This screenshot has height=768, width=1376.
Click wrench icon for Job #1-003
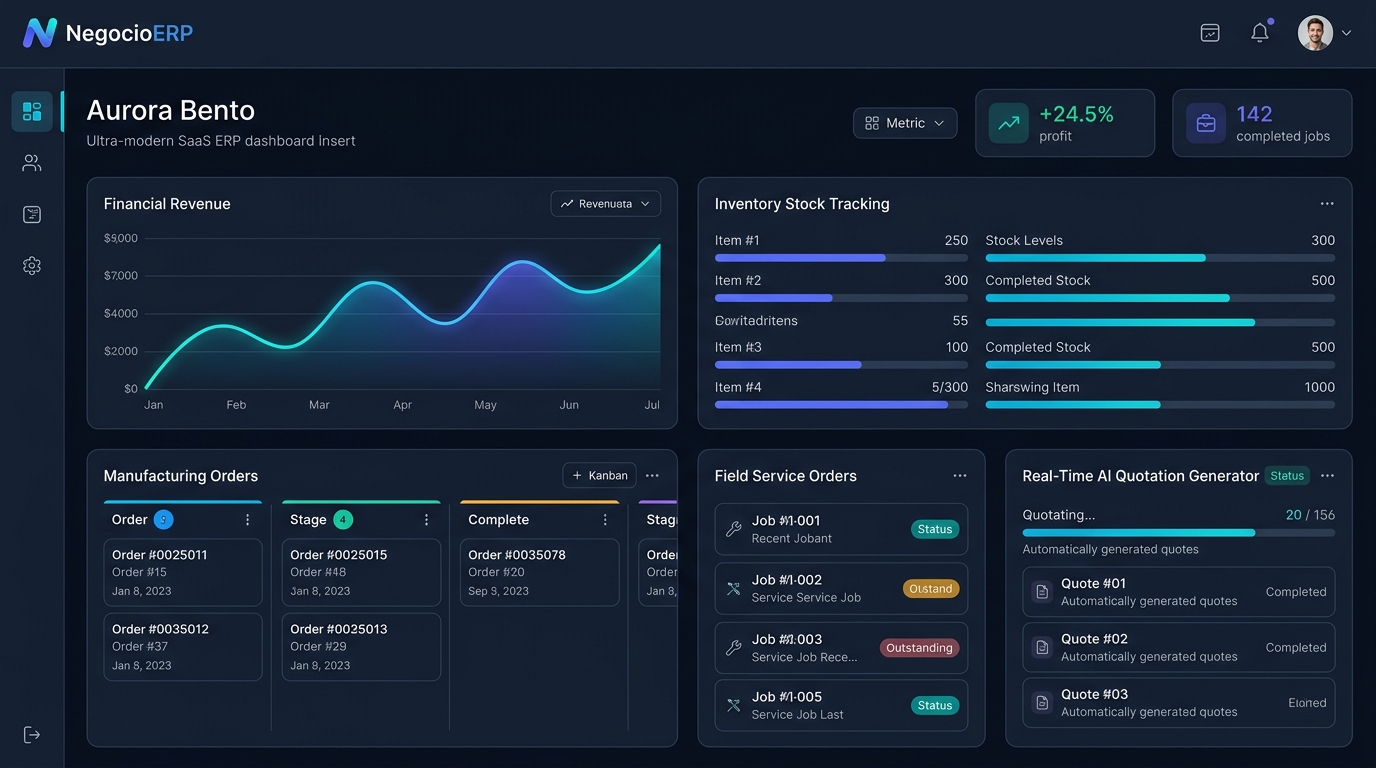tap(733, 648)
